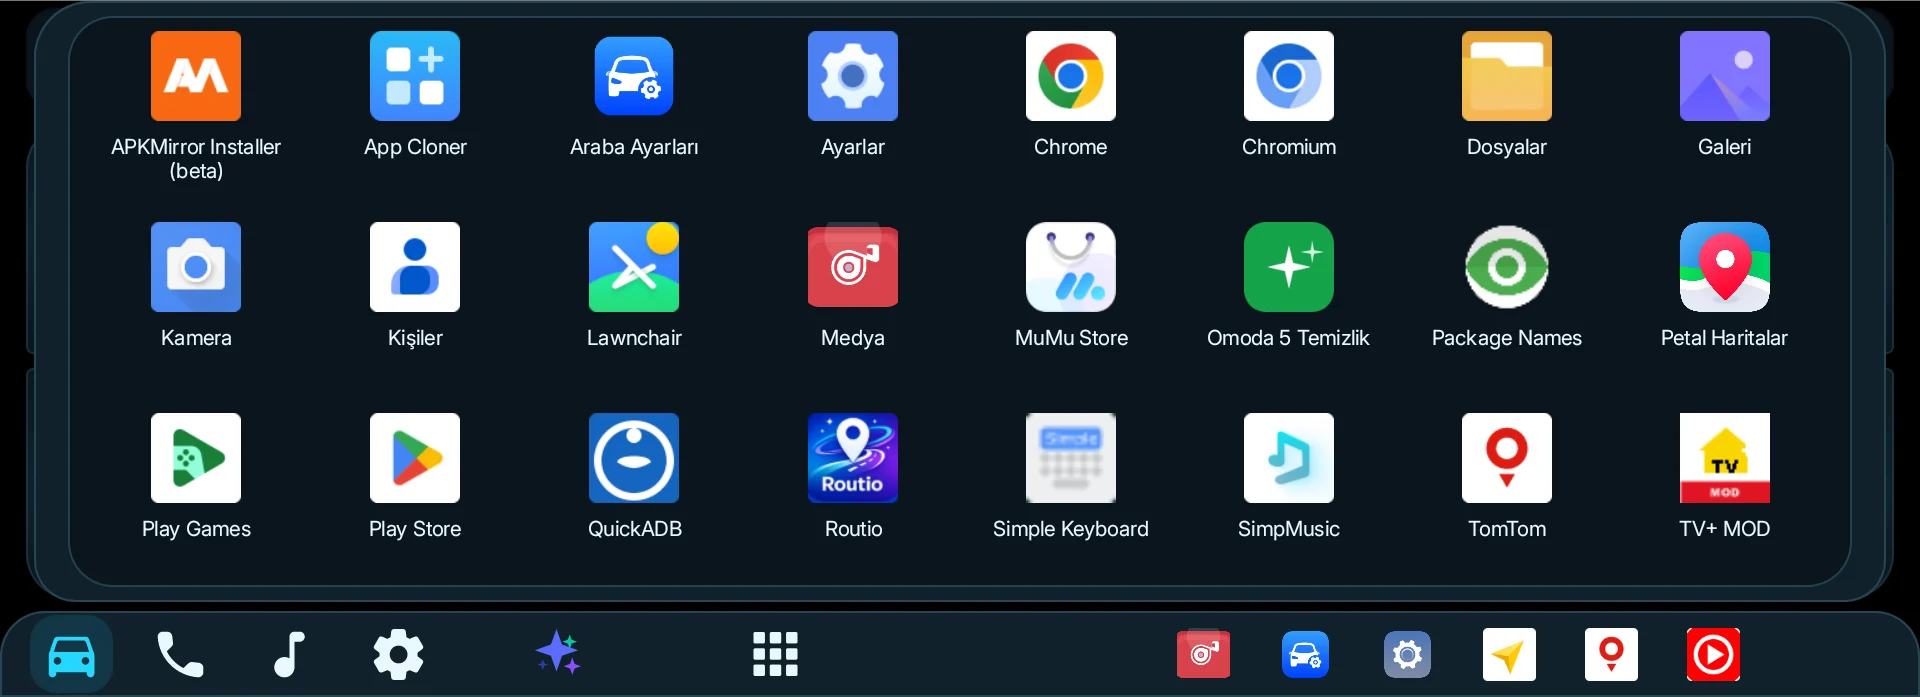Open Kamera app
The height and width of the screenshot is (697, 1920).
click(x=196, y=267)
